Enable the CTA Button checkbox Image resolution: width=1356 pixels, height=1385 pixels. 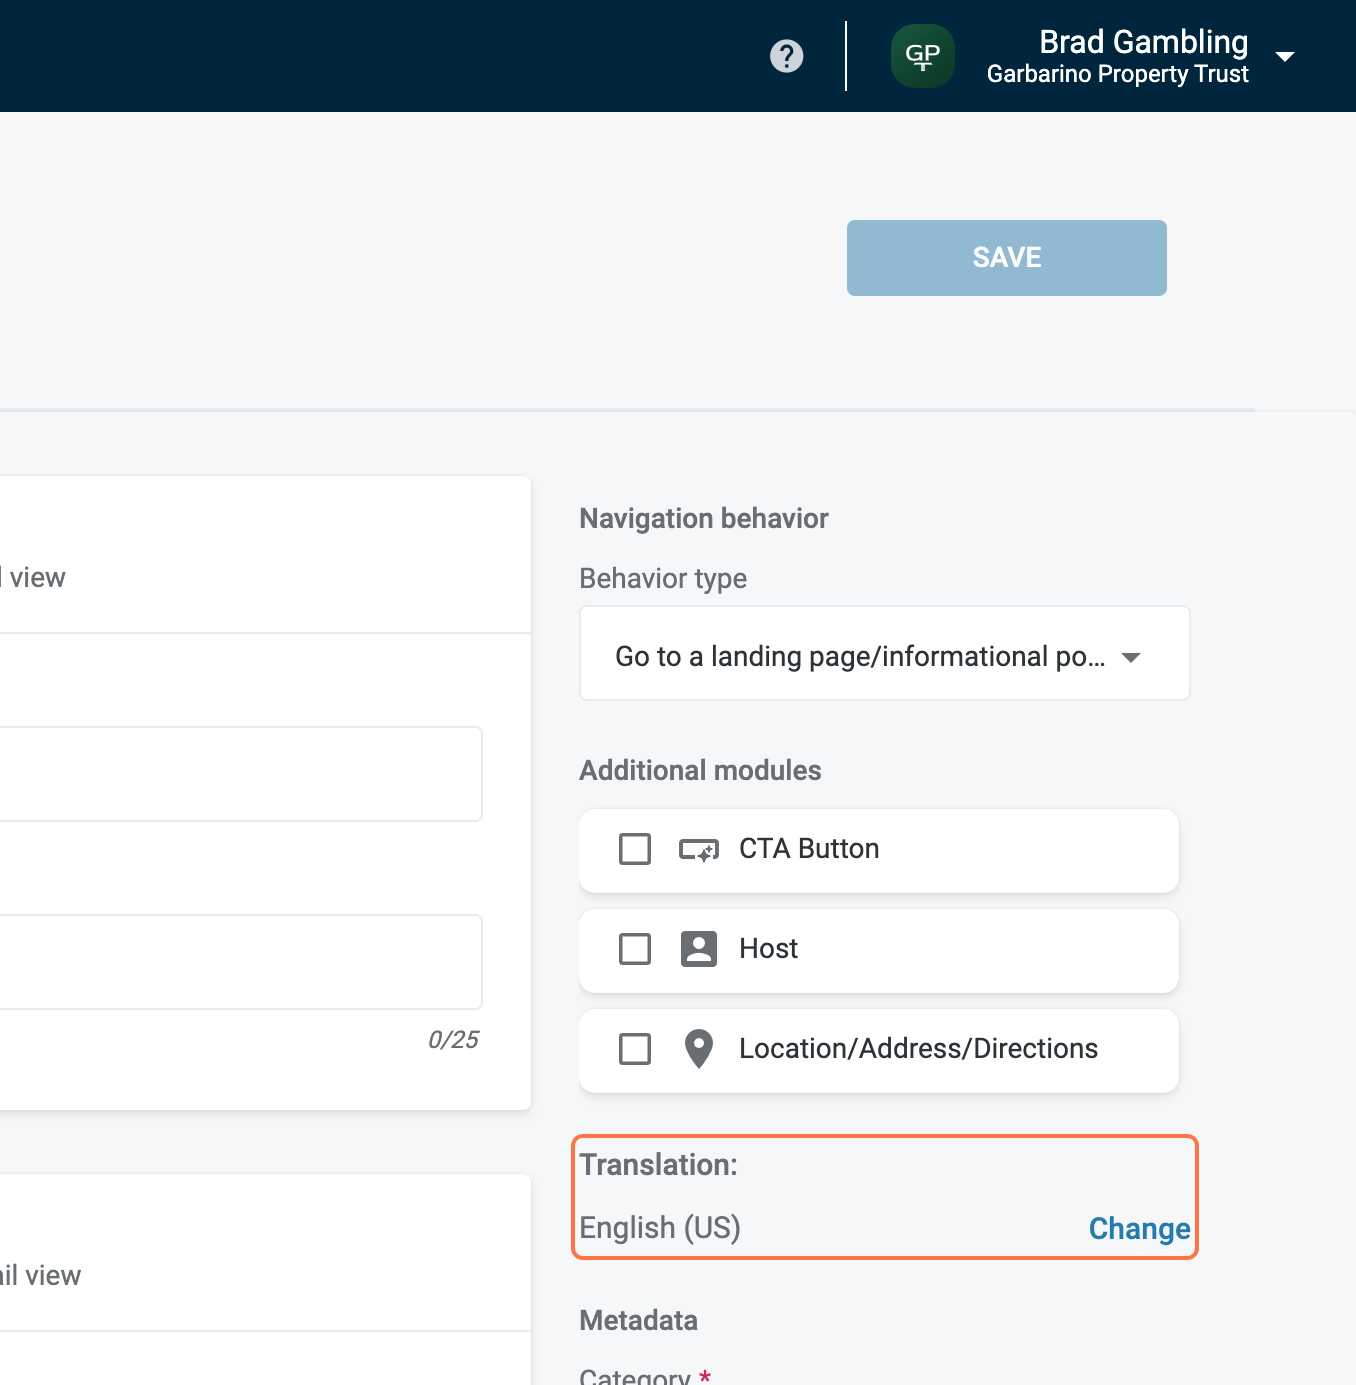[635, 849]
